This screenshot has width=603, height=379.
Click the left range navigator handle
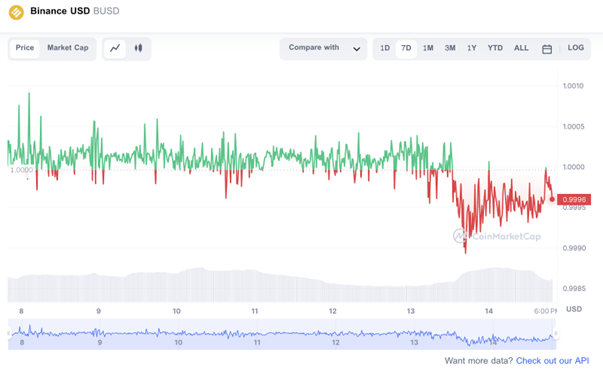click(9, 334)
